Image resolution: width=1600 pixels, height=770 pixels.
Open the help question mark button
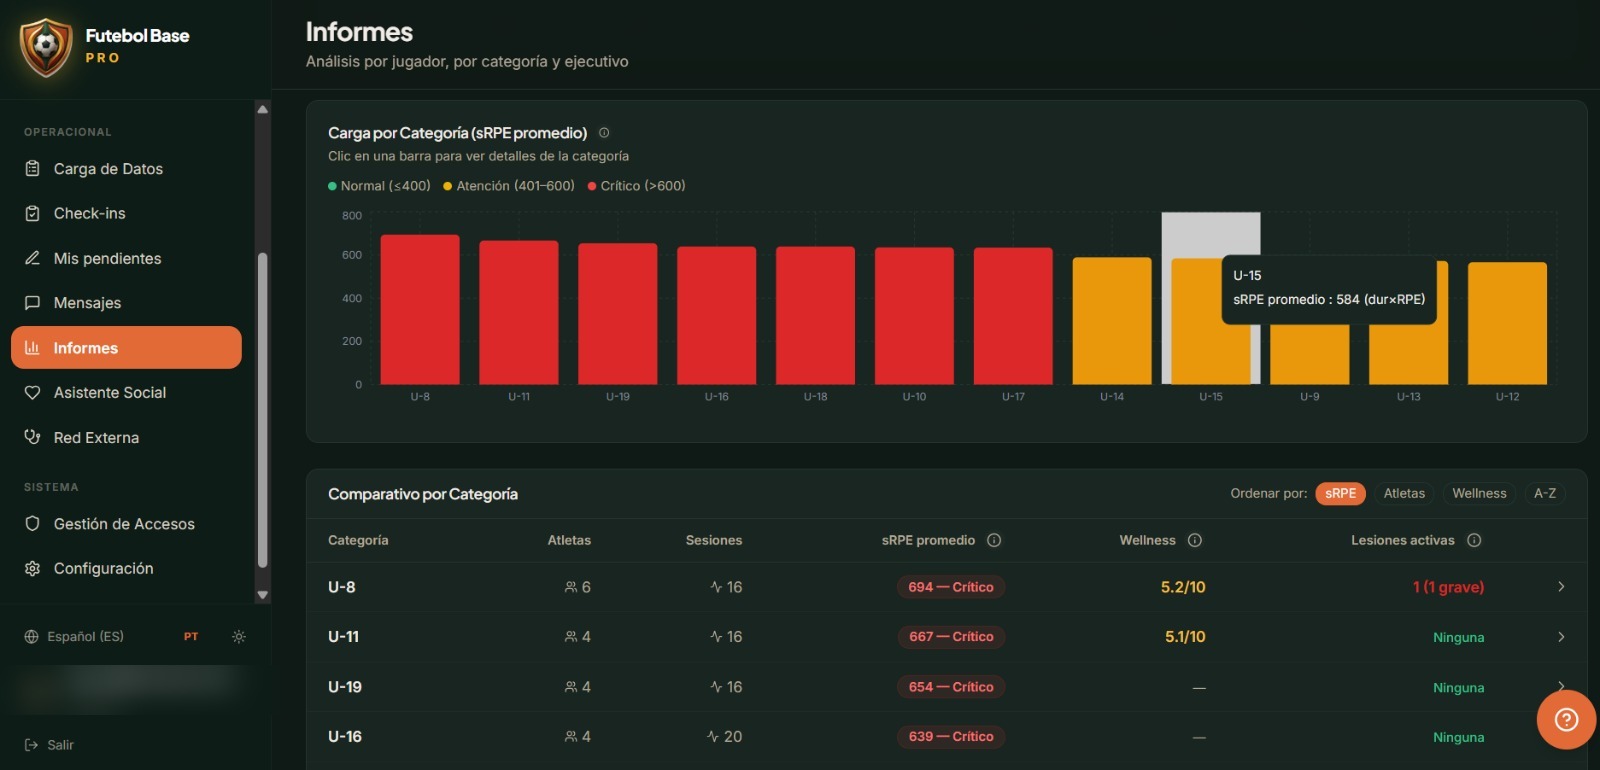pos(1566,719)
